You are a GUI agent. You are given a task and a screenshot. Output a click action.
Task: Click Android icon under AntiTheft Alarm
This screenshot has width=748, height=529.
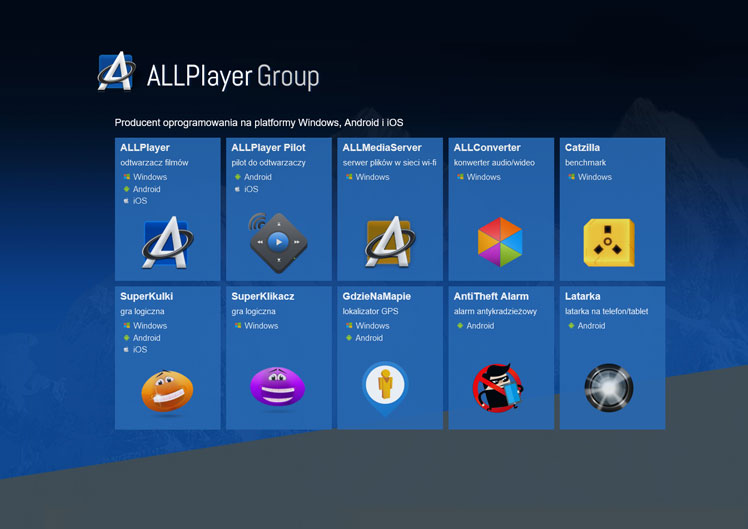point(460,325)
